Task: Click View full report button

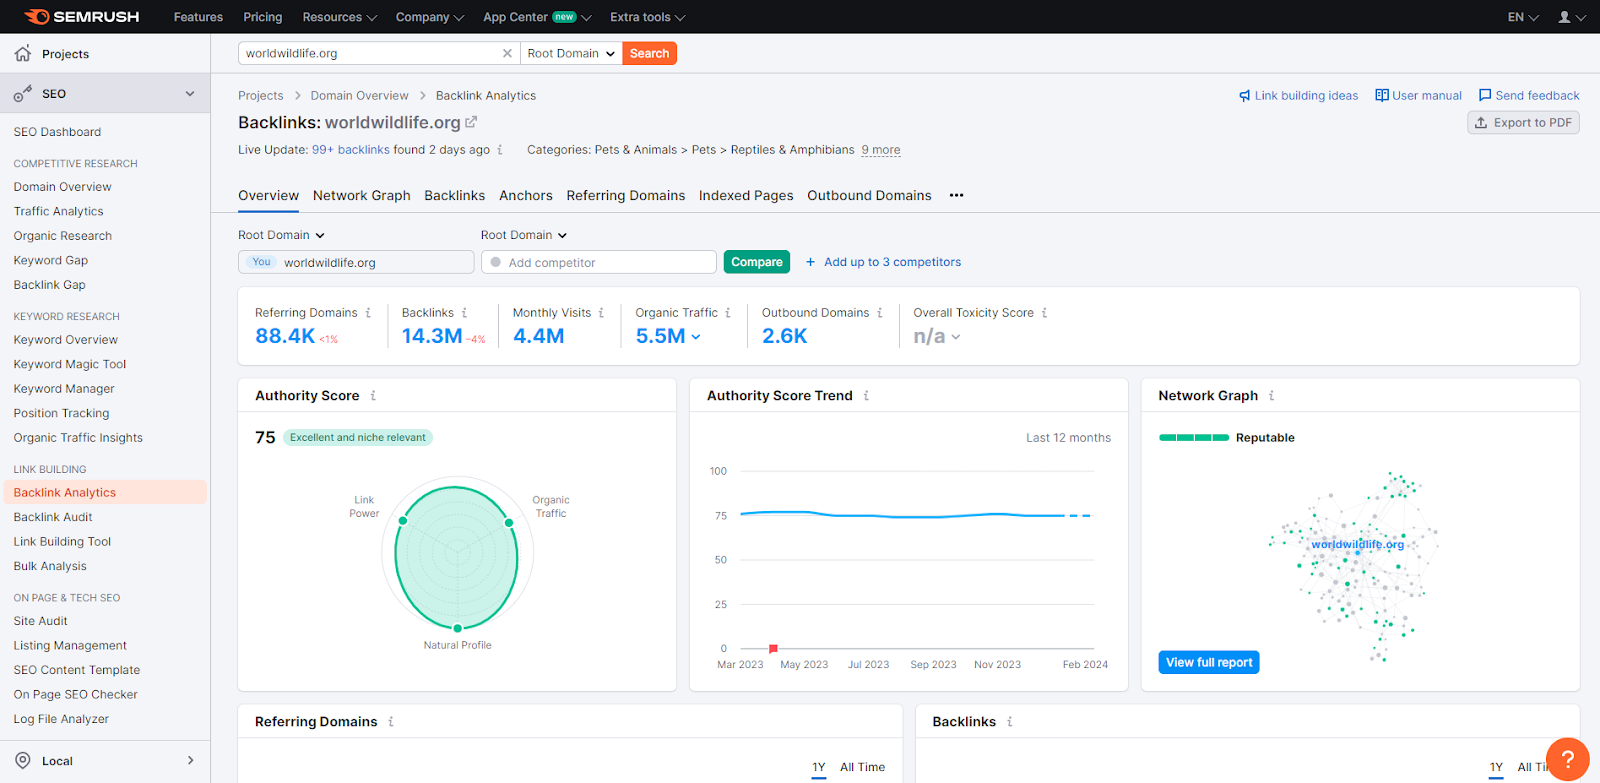Action: [1209, 662]
